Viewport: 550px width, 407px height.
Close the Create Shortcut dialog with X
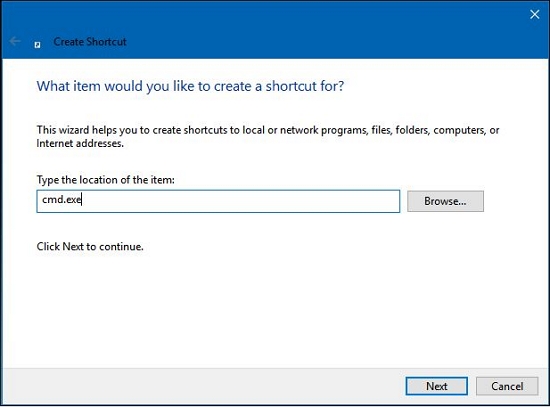[534, 14]
